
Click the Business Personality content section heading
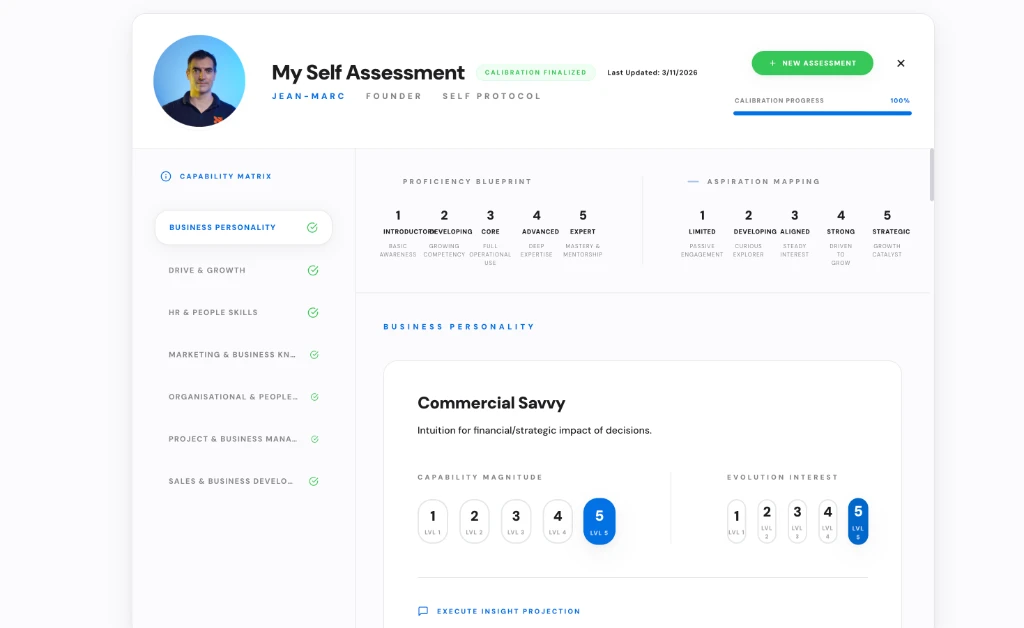459,326
